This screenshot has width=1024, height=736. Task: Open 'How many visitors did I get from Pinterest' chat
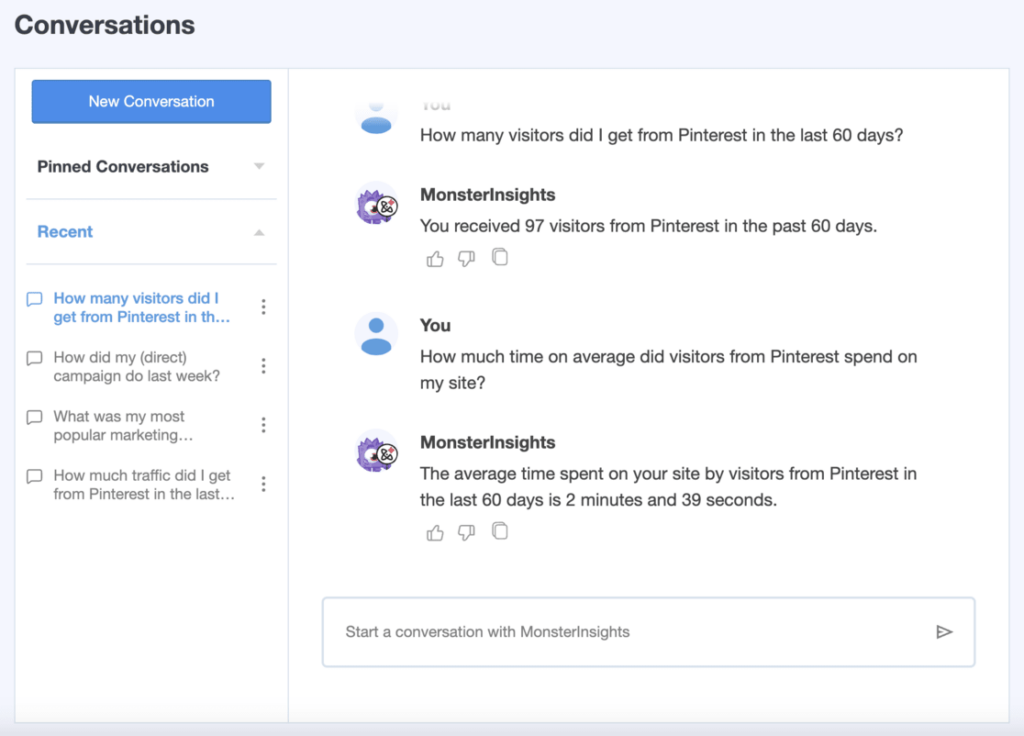(x=140, y=307)
